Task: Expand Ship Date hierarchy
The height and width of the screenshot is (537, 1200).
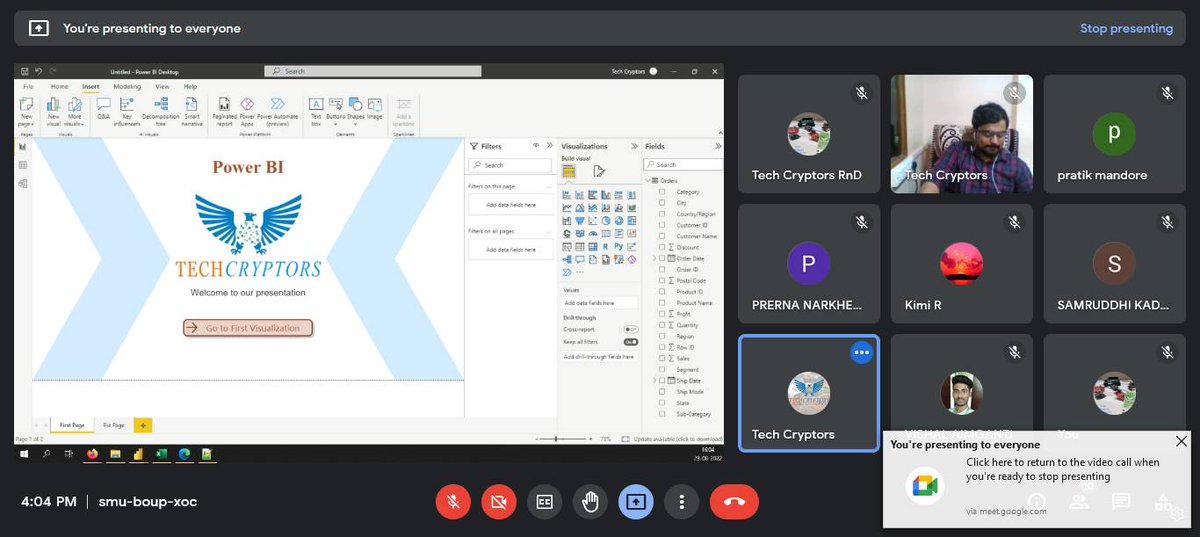Action: [654, 380]
